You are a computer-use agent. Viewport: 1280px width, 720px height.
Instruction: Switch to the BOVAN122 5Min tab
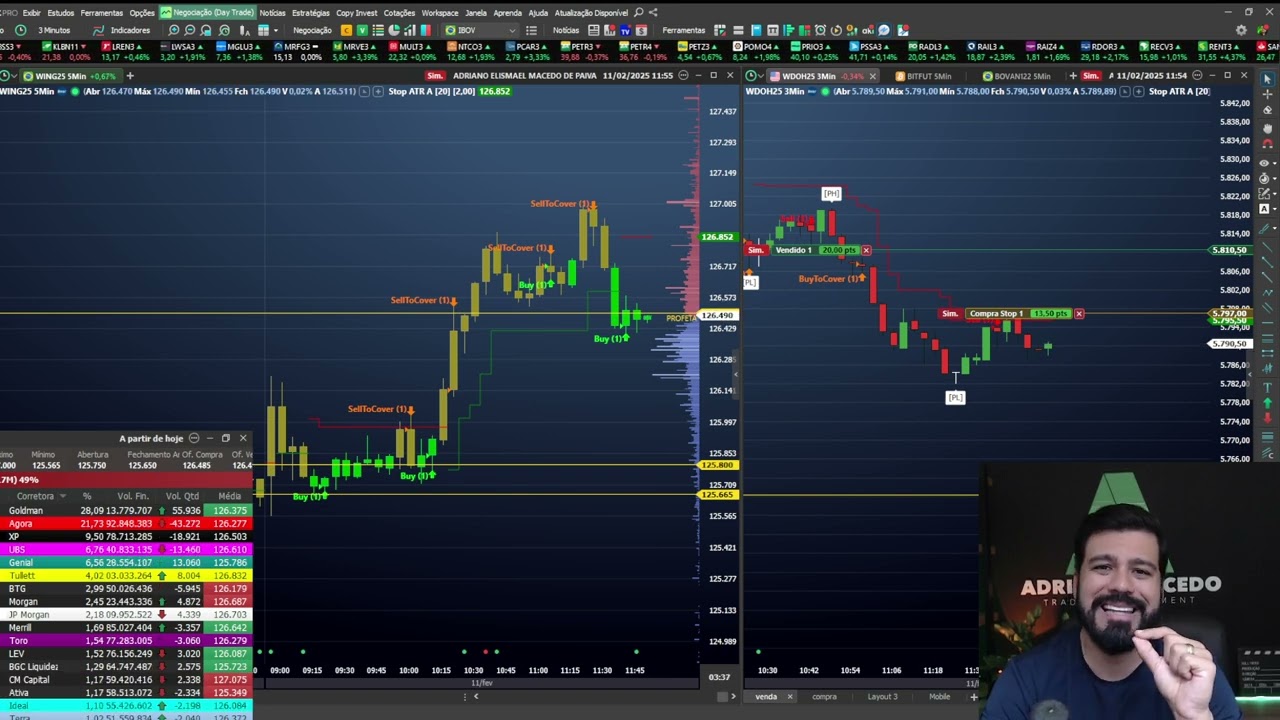pyautogui.click(x=1016, y=76)
